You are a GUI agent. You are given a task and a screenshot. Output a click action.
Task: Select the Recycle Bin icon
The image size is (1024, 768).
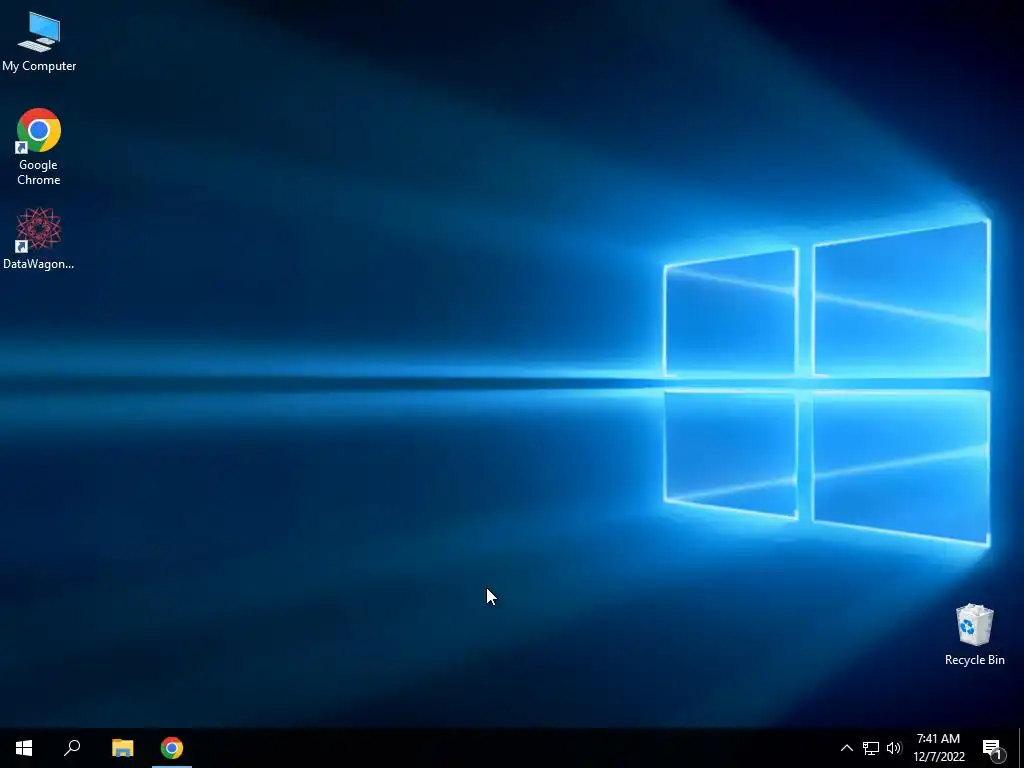pyautogui.click(x=974, y=634)
